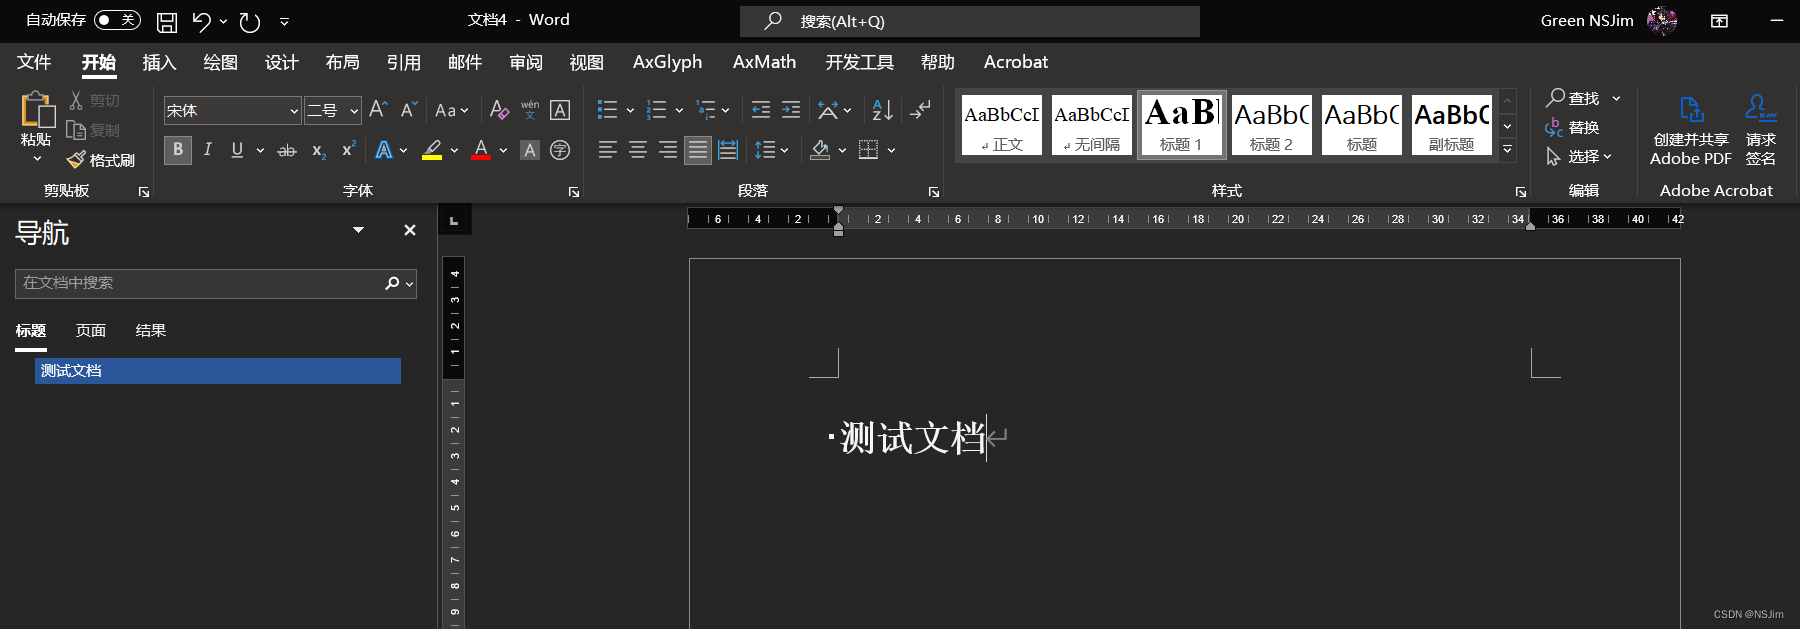Switch to the Layout (布局) tab

(x=342, y=62)
